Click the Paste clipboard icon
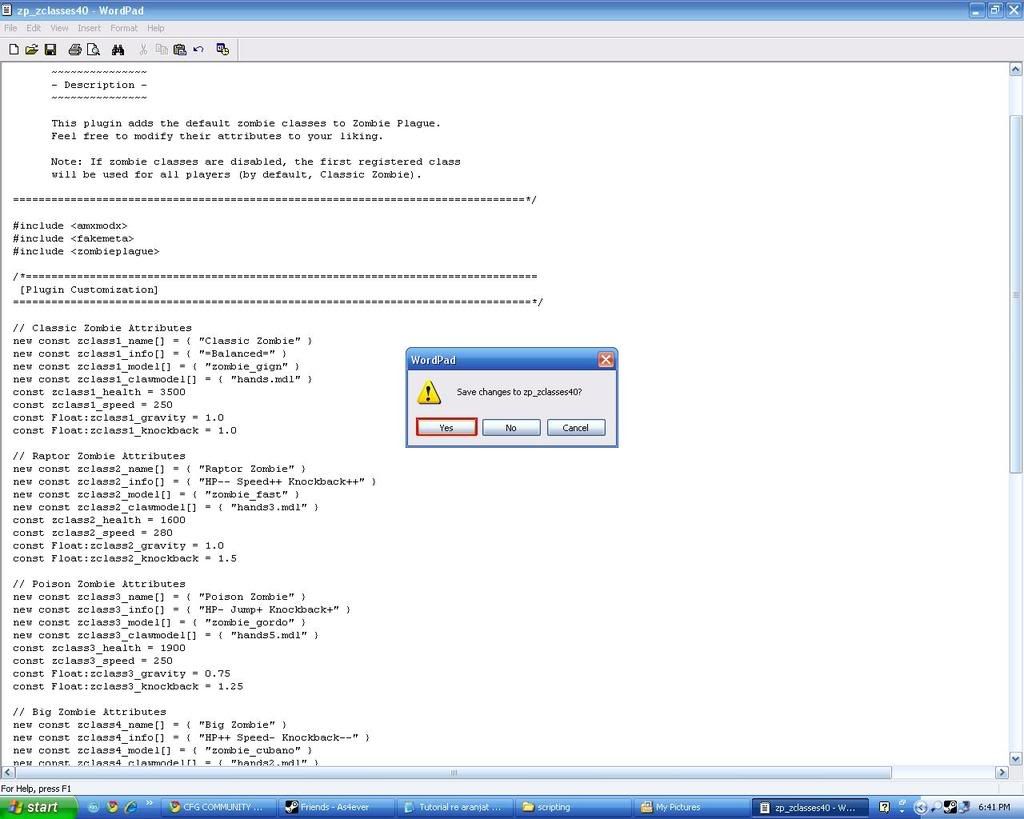The height and width of the screenshot is (819, 1024). click(x=180, y=50)
